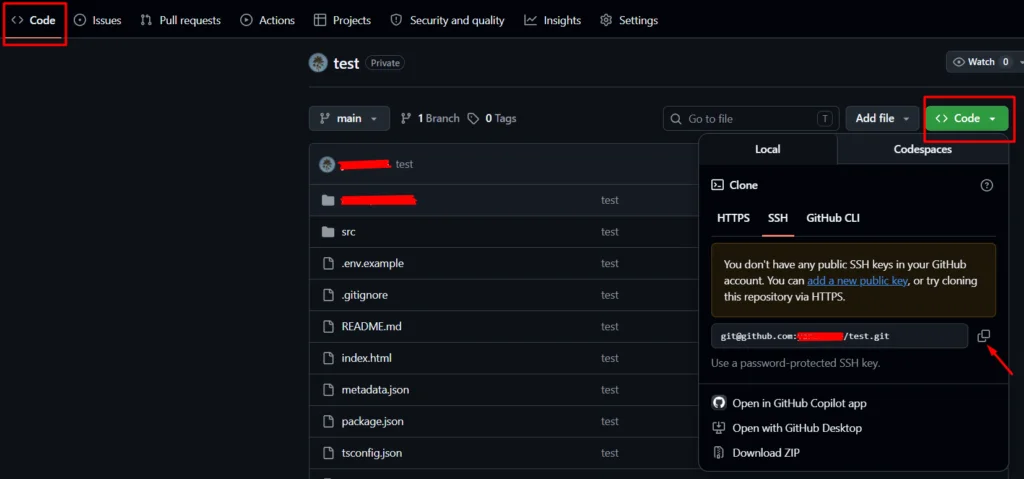
Task: Select the SSH clone option
Action: (x=778, y=218)
